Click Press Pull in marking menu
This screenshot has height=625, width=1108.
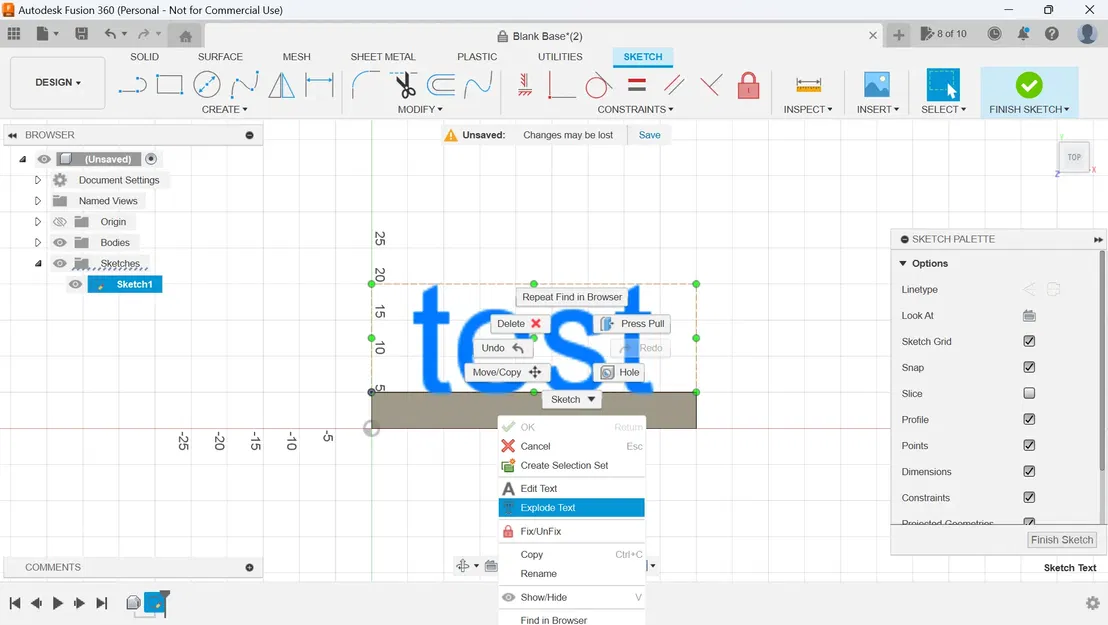tap(632, 324)
